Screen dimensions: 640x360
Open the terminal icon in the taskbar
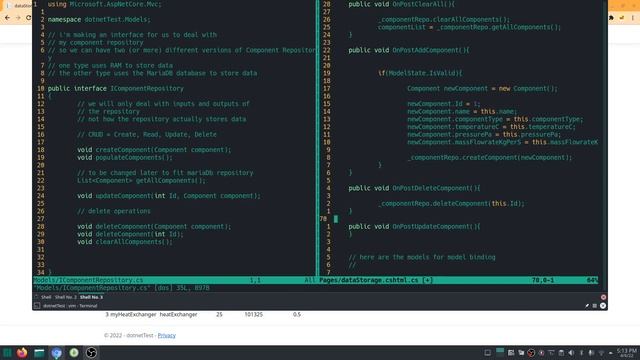39,353
